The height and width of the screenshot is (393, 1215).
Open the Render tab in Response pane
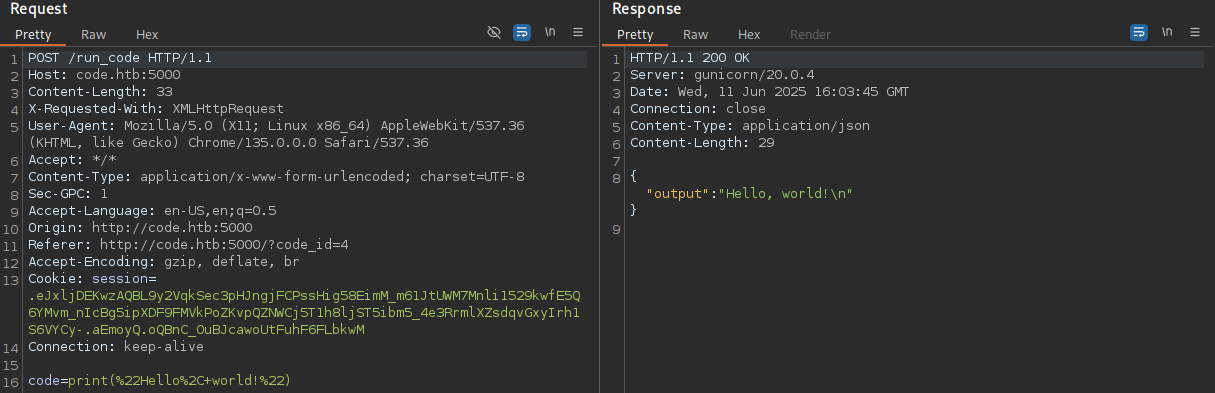(x=810, y=34)
